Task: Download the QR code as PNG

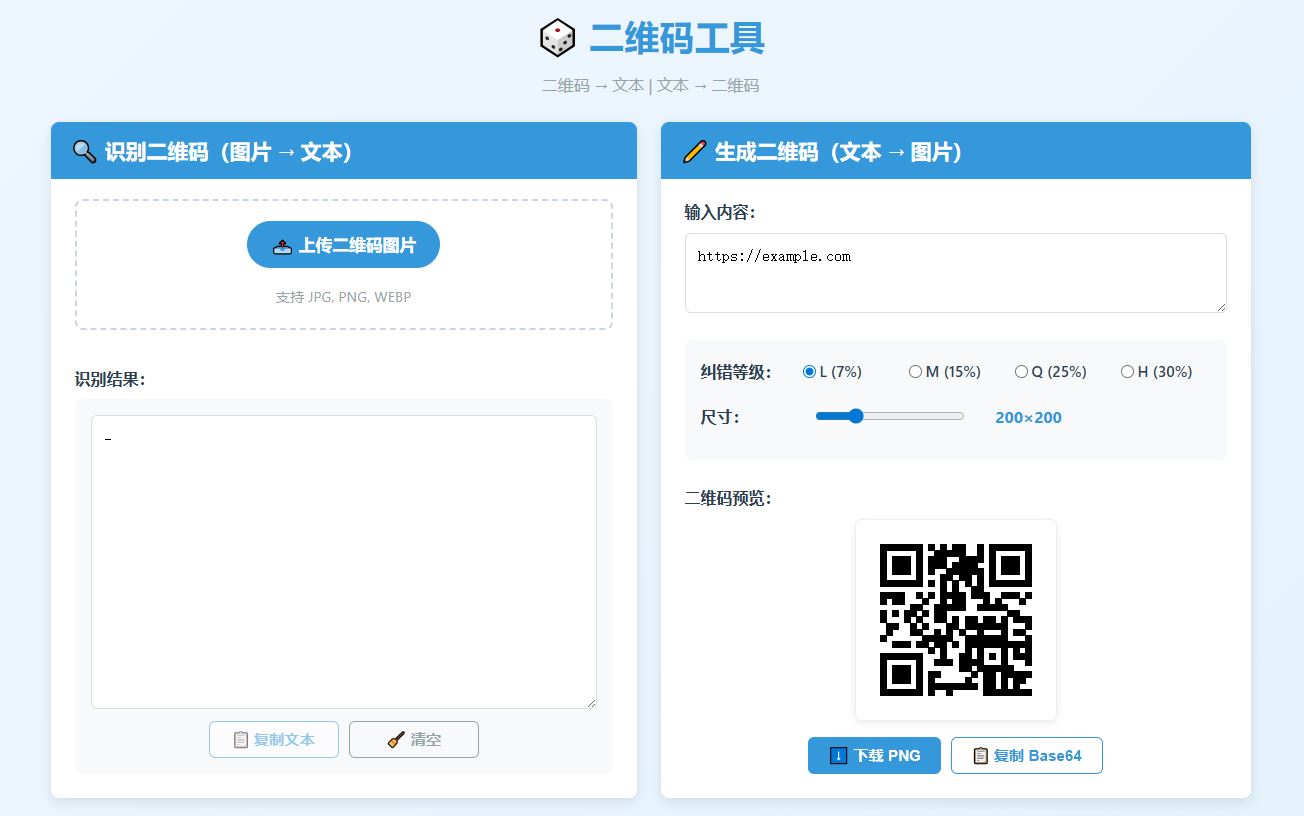Action: (x=874, y=755)
